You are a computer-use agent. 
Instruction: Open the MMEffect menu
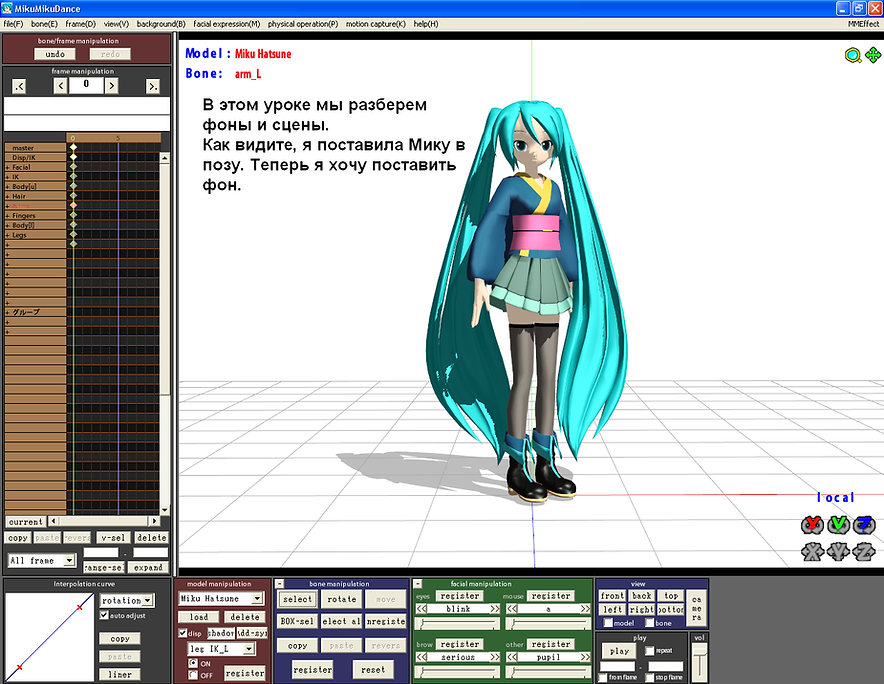[863, 24]
